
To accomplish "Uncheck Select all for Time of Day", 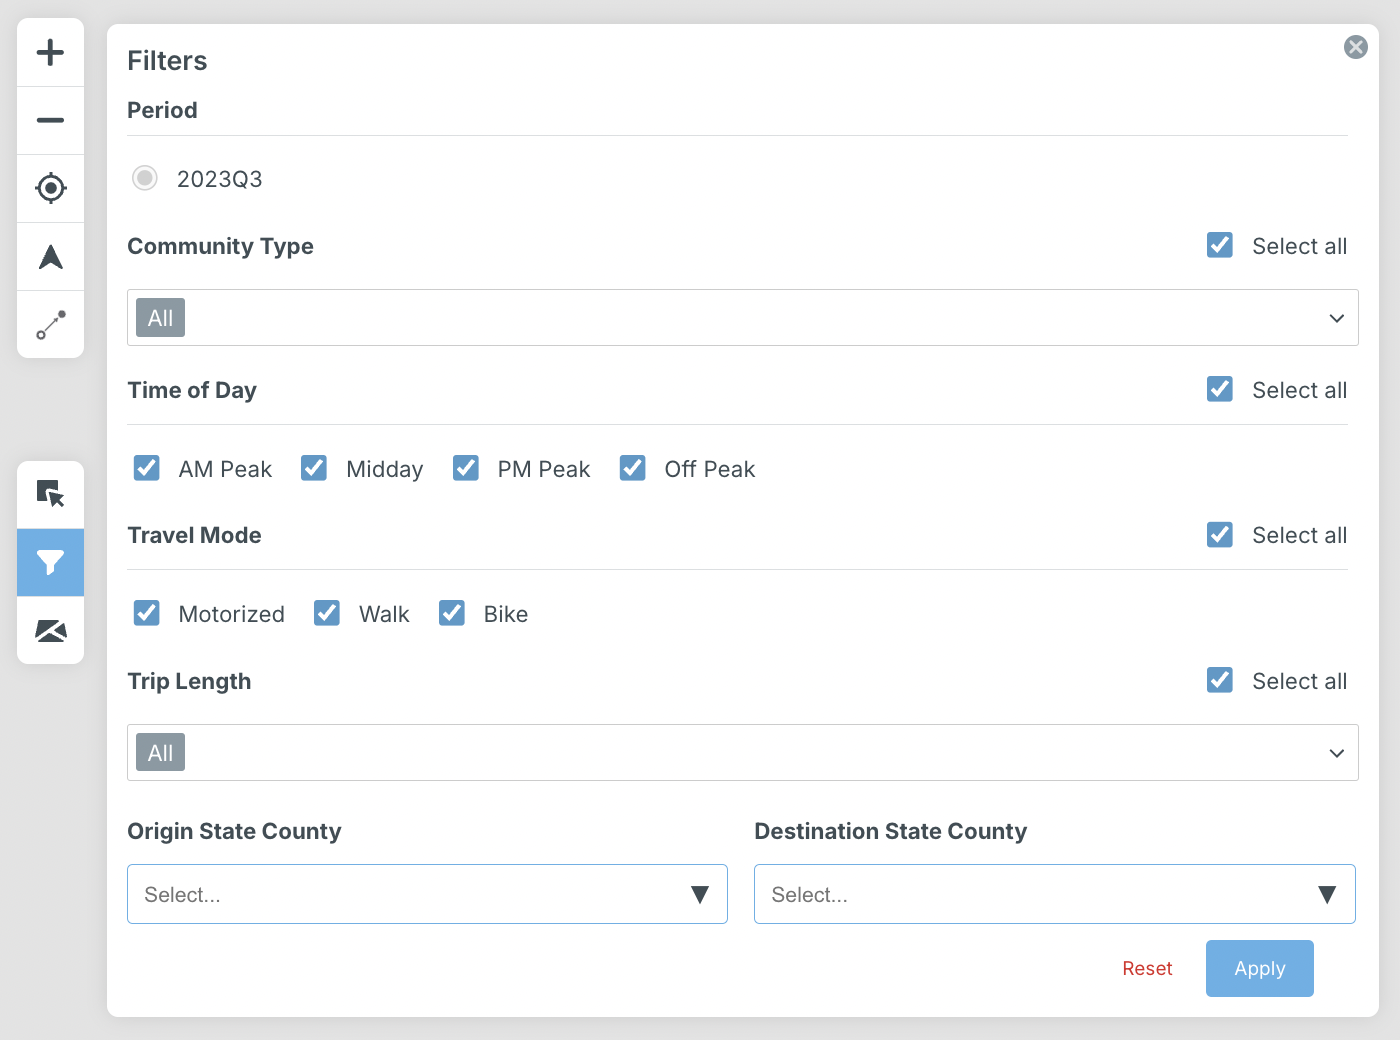I will (1219, 389).
